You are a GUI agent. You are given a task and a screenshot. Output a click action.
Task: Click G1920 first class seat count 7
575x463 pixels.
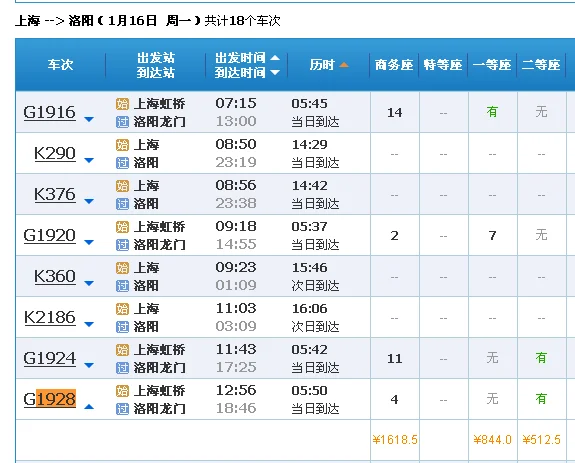492,235
